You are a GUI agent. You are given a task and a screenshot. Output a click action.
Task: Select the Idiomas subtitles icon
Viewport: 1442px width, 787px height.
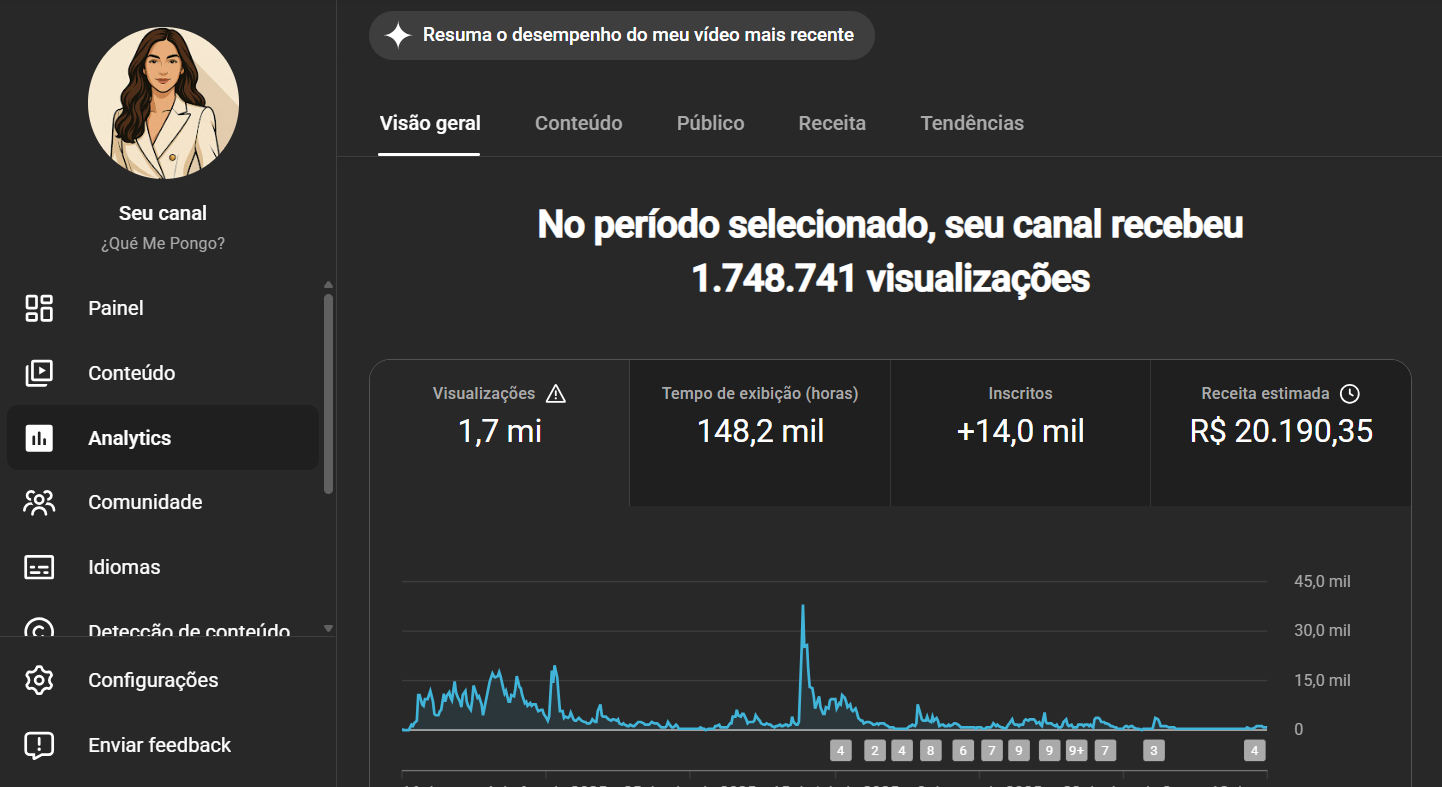39,567
